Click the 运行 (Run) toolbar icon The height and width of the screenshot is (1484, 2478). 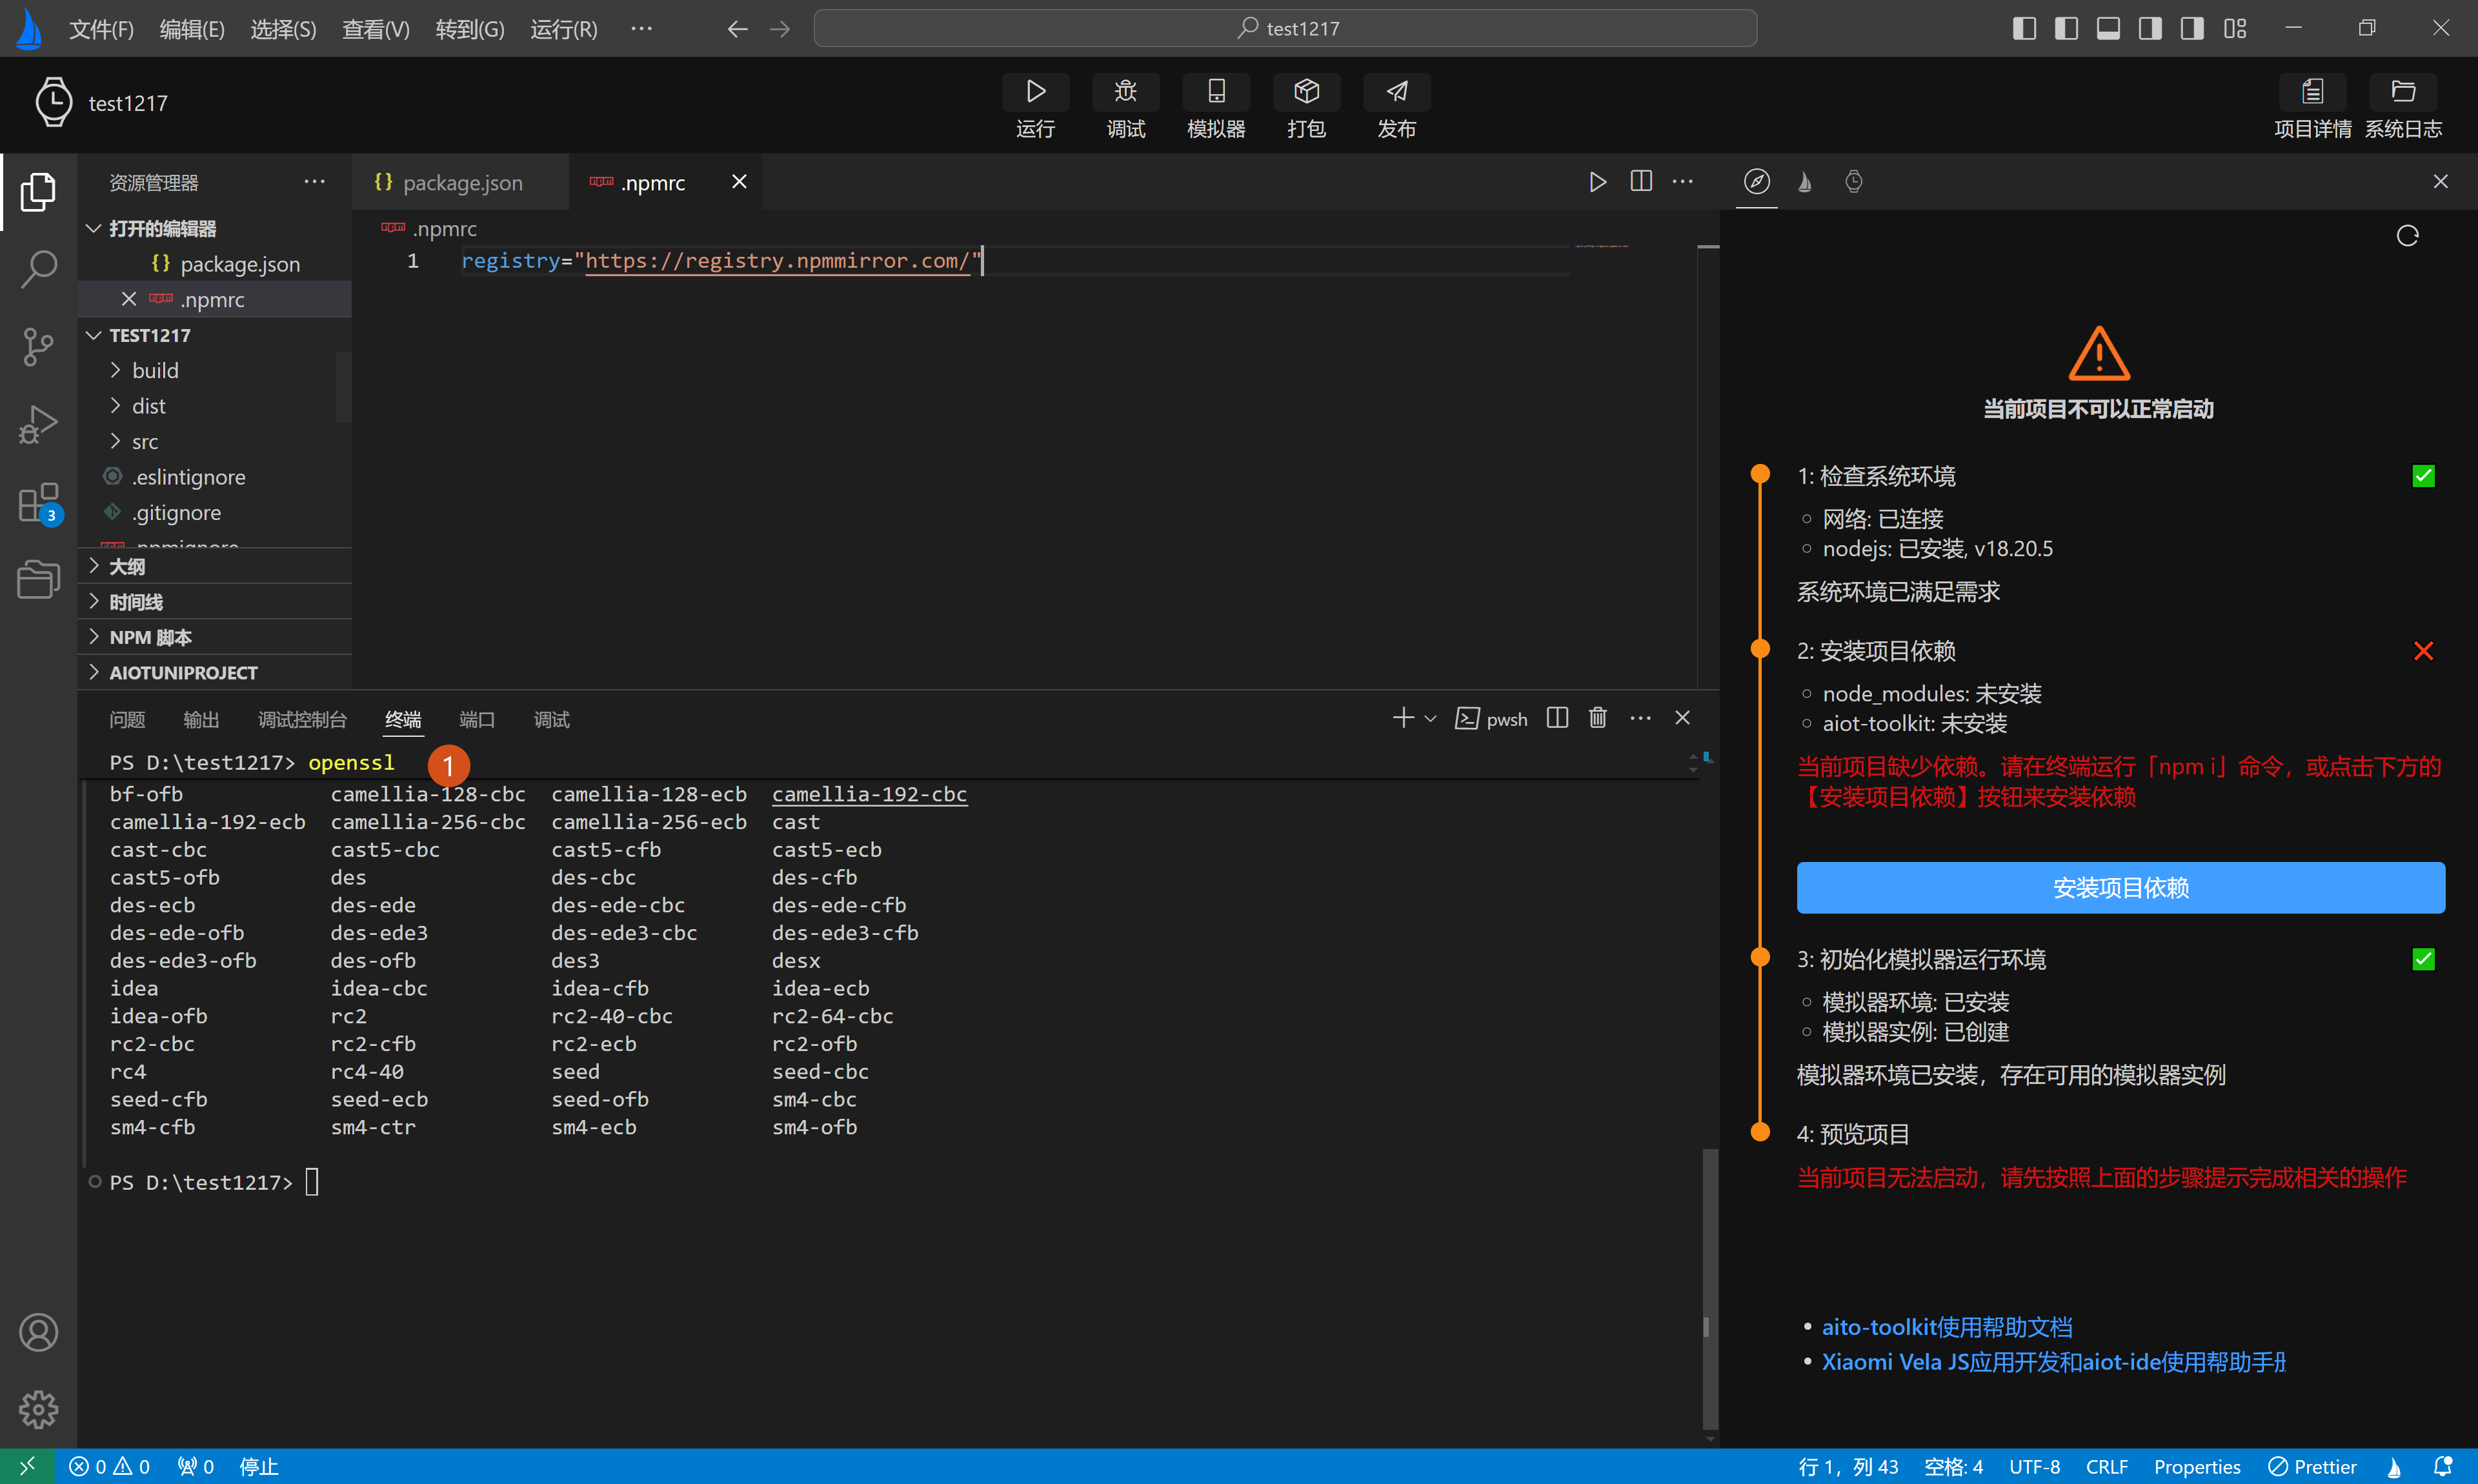pyautogui.click(x=1035, y=92)
